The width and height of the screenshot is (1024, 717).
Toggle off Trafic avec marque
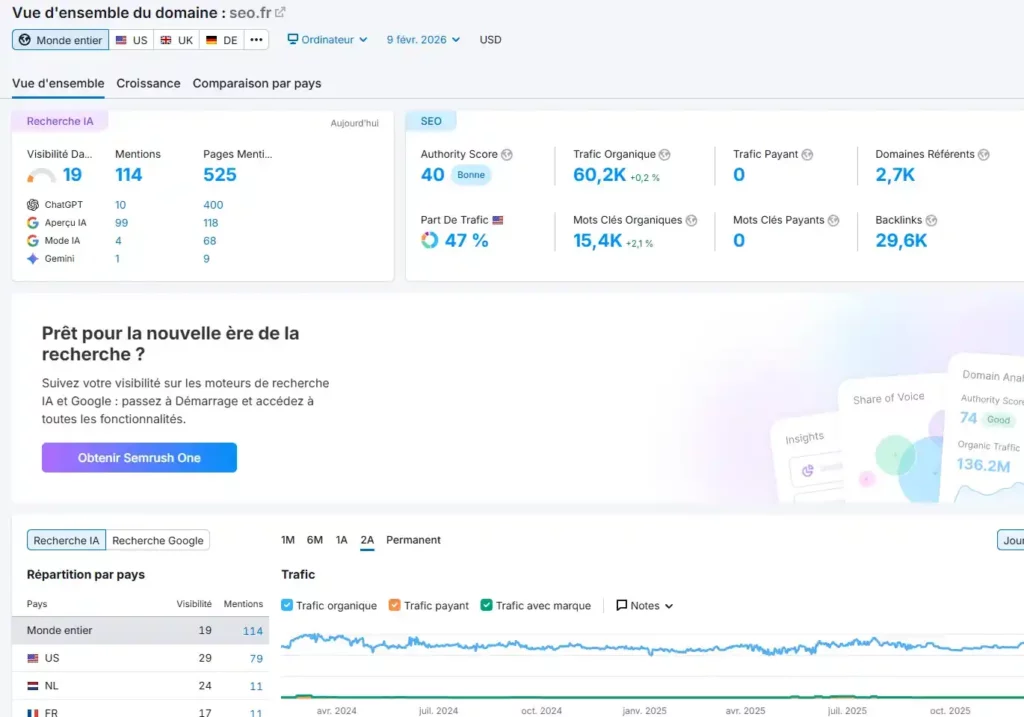(x=487, y=605)
